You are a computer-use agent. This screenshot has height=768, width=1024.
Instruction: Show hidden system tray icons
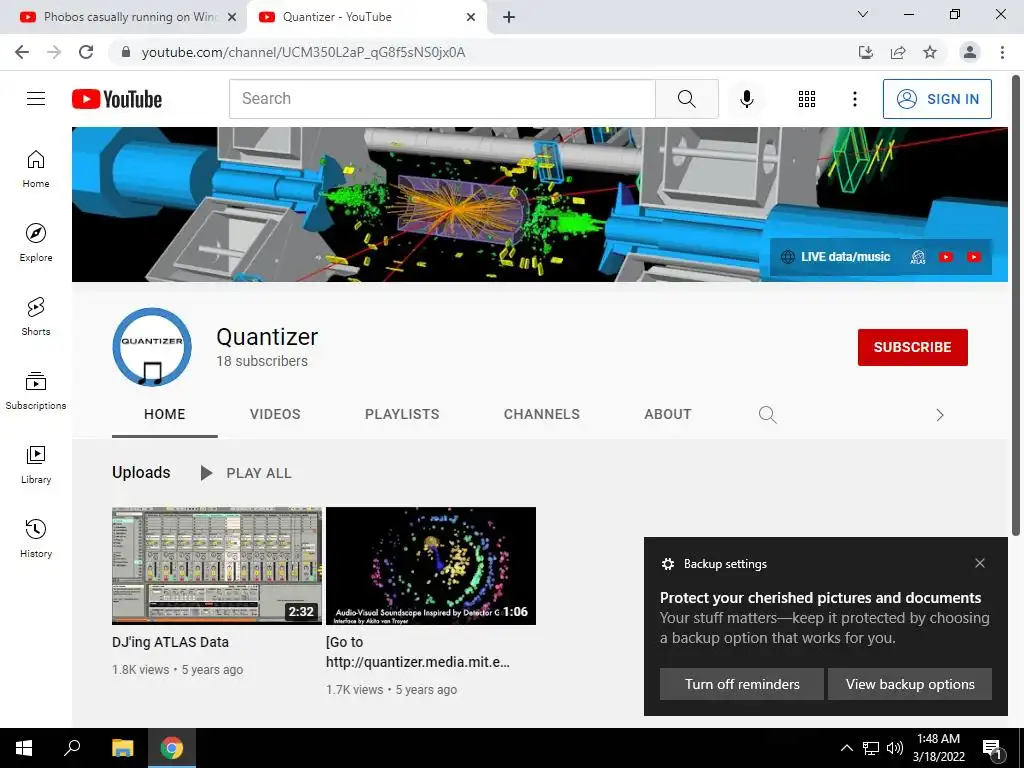coord(846,748)
